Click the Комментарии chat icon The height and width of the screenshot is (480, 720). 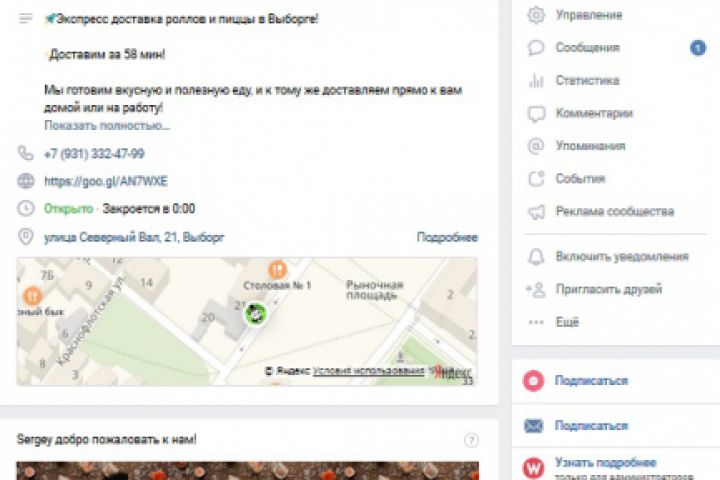pyautogui.click(x=536, y=113)
